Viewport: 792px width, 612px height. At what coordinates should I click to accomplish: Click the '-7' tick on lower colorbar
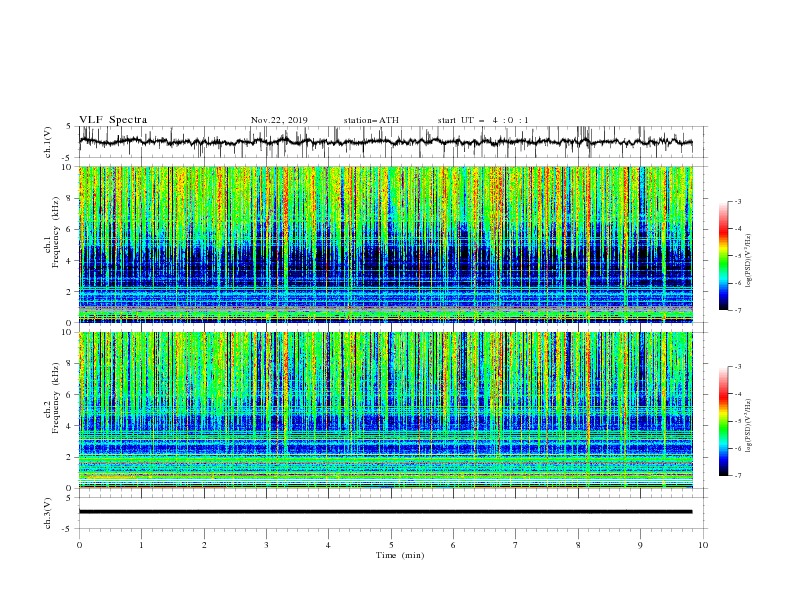coord(737,476)
